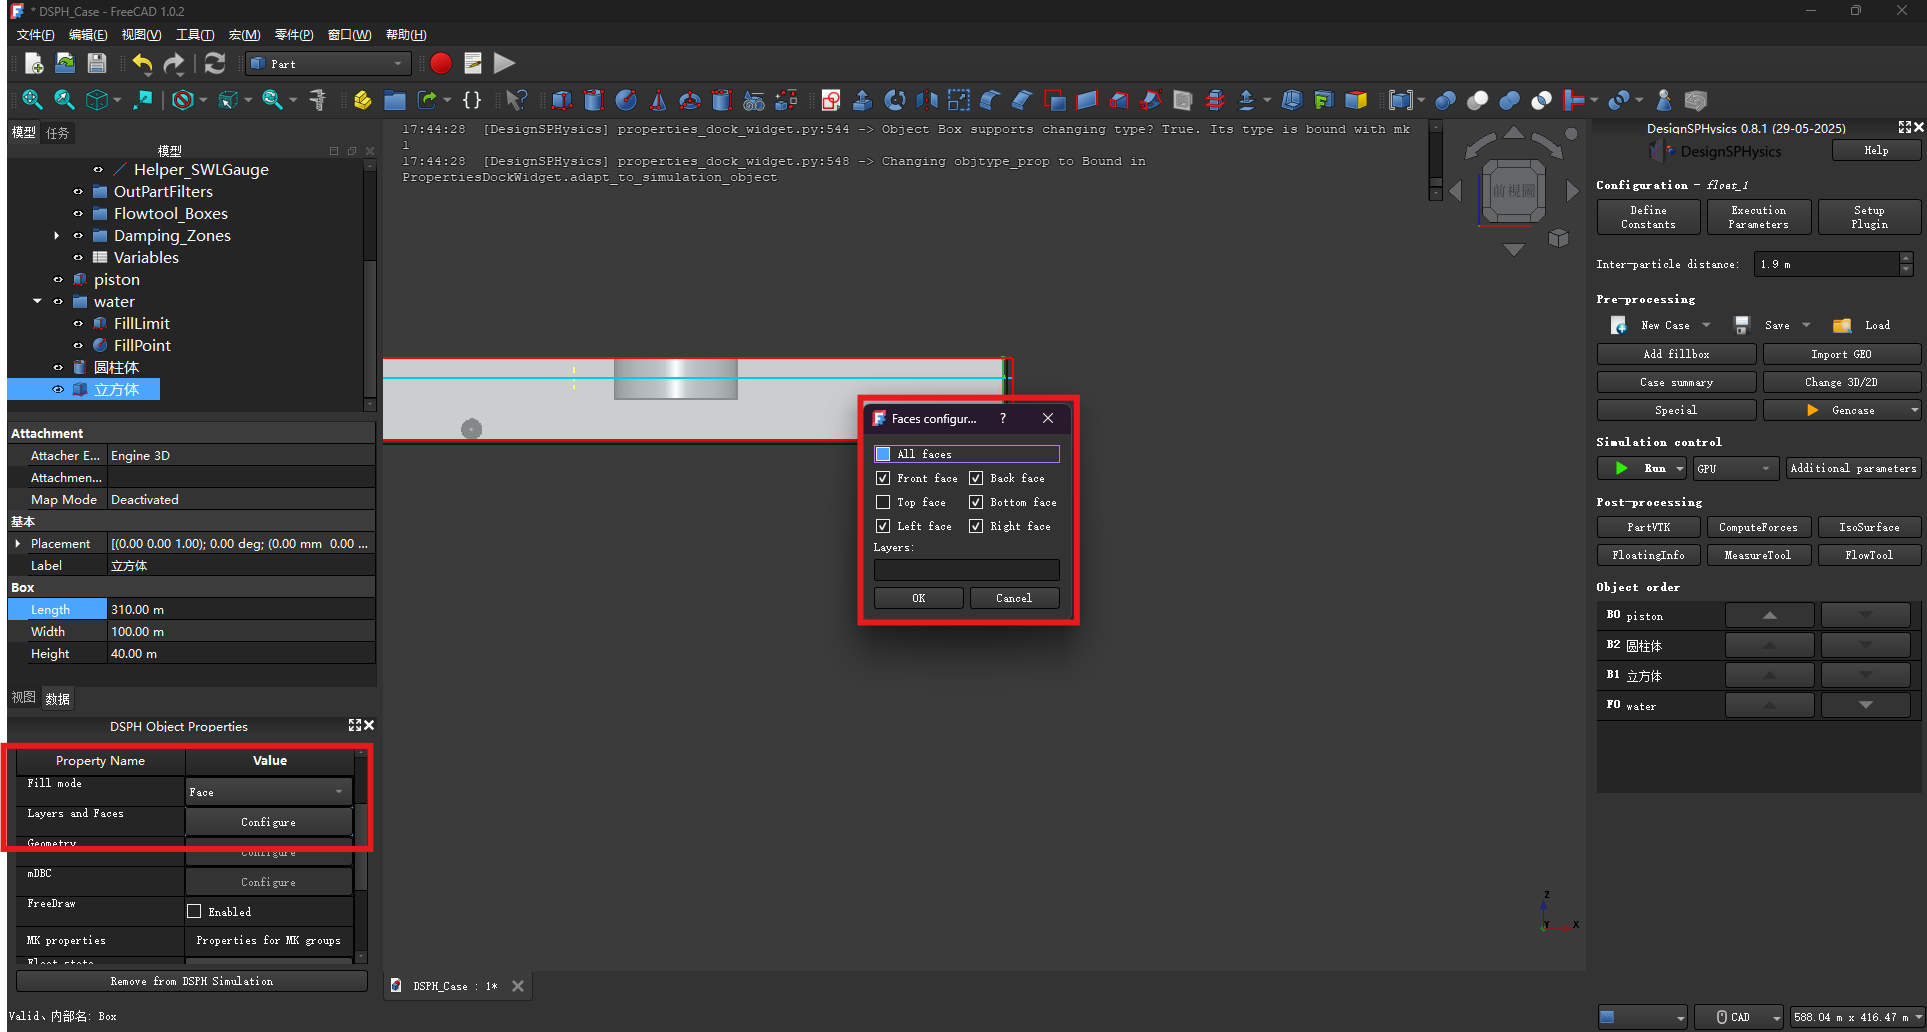Start macro recording with red button
The height and width of the screenshot is (1032, 1927).
pos(441,64)
